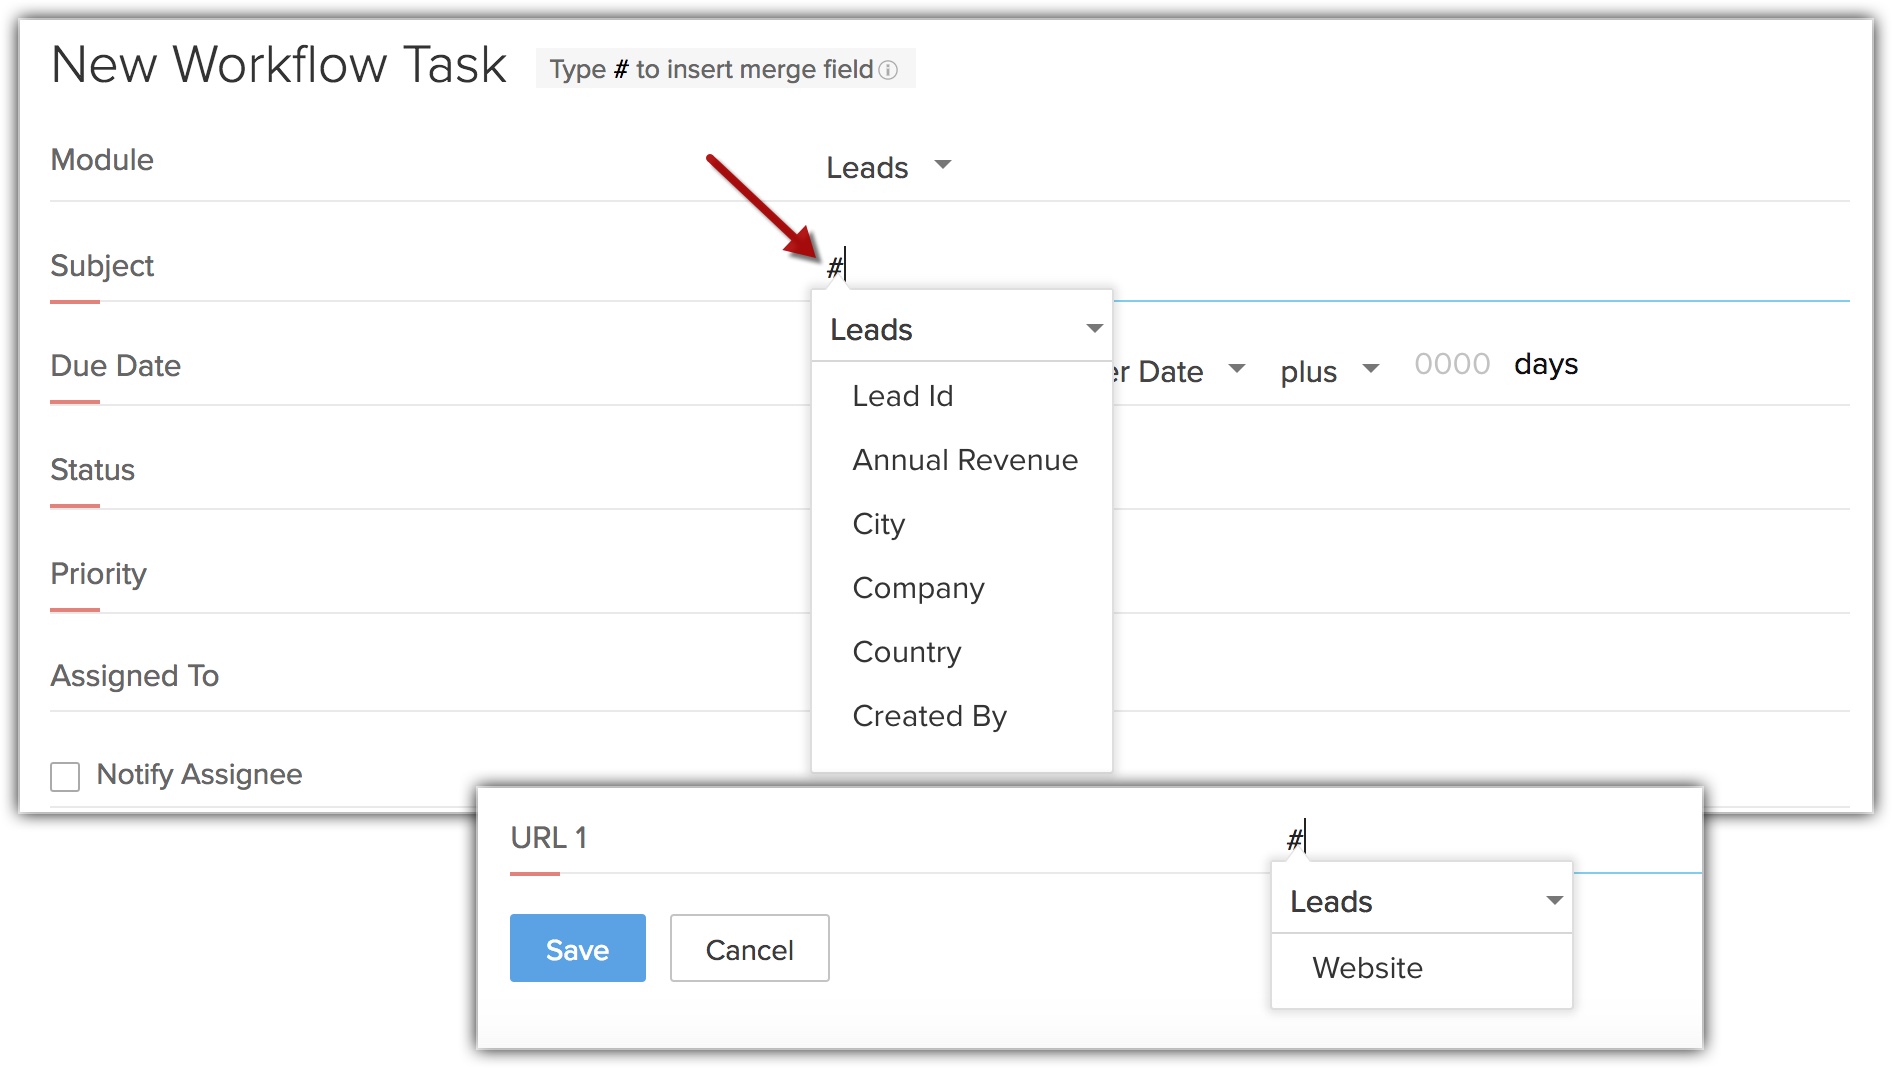Click the days number input field
Screen dimensions: 1892x1078
click(1451, 365)
